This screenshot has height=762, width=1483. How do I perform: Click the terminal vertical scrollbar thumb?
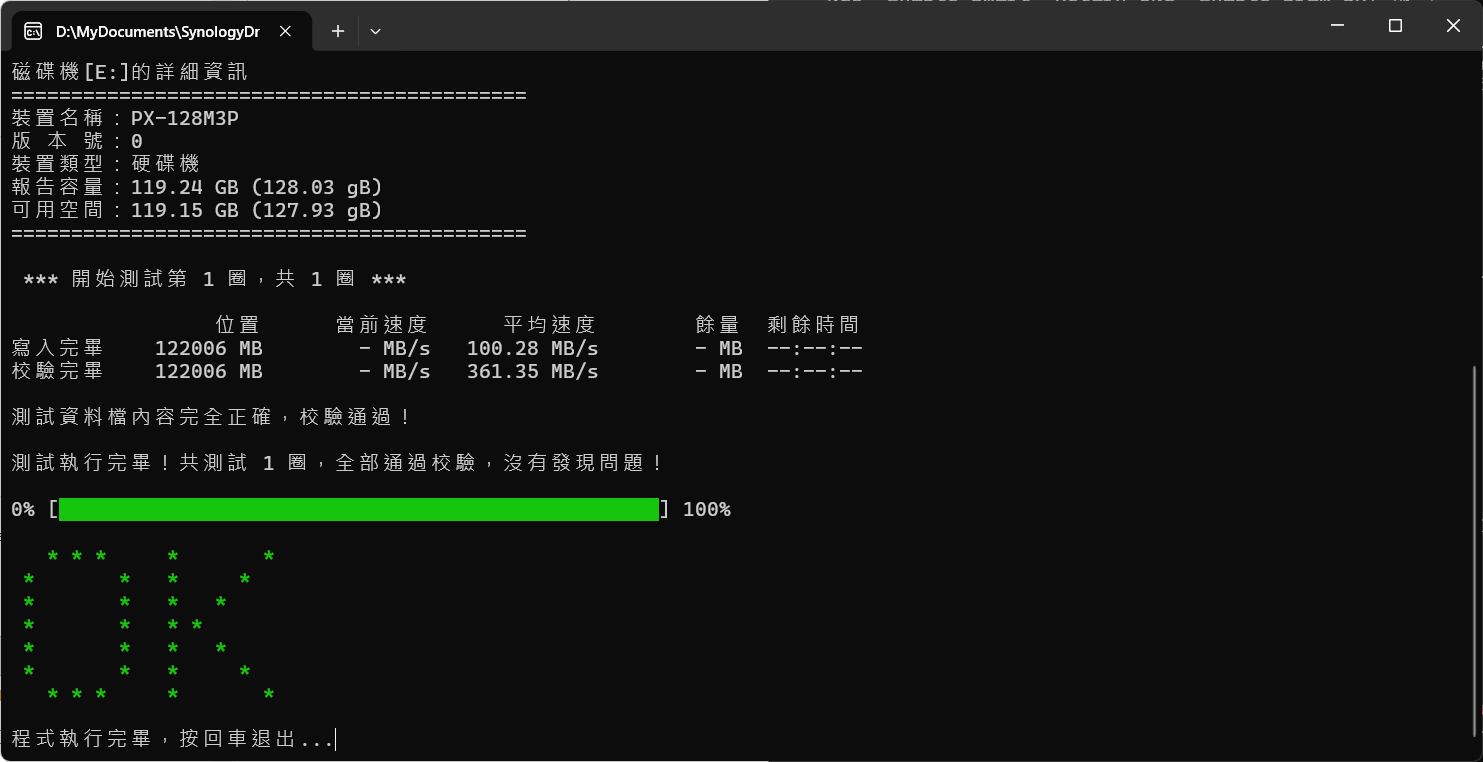tap(1476, 551)
